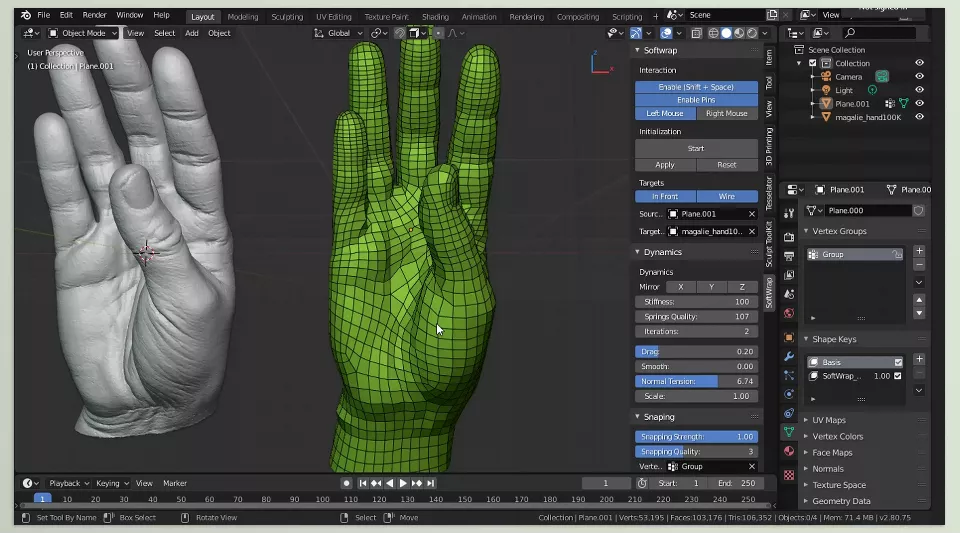This screenshot has width=960, height=533.
Task: Open the Modifiers wrench tab icon
Action: pyautogui.click(x=789, y=356)
